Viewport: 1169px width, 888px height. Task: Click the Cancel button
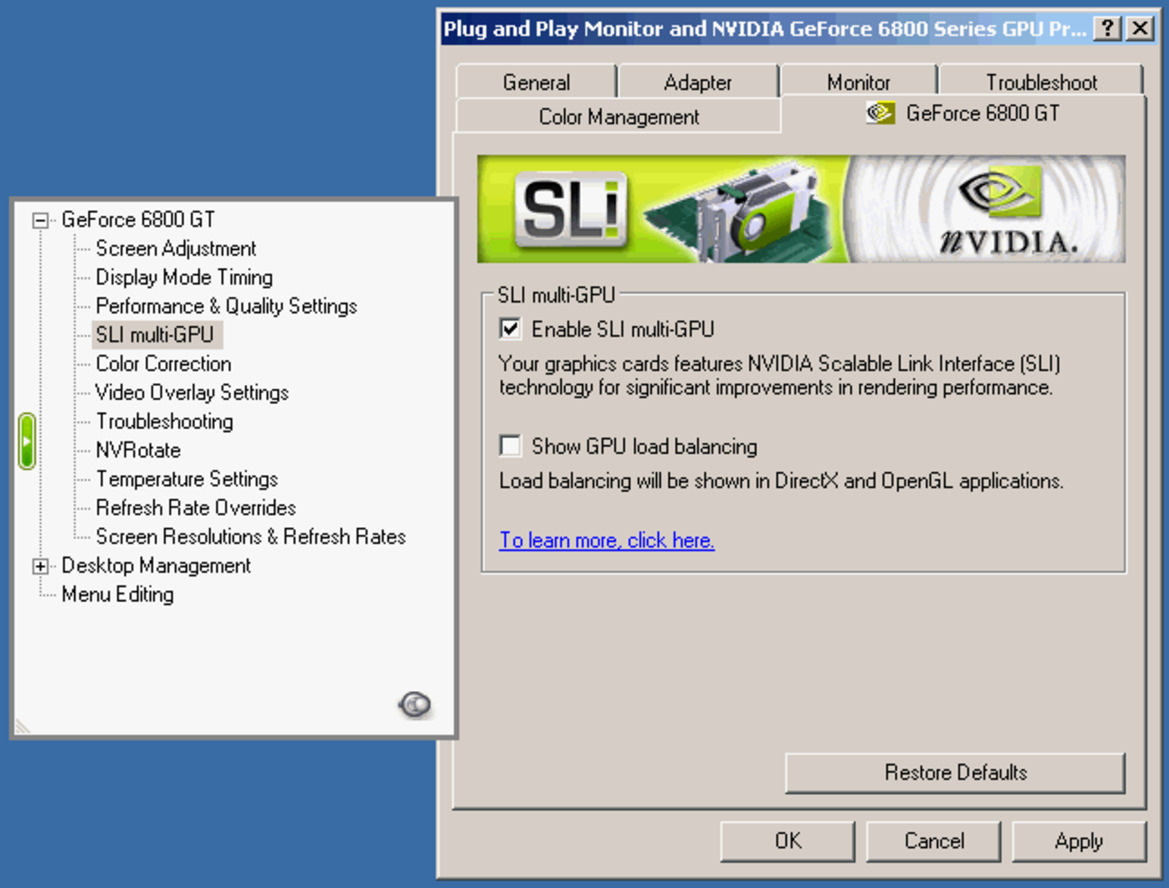[933, 841]
